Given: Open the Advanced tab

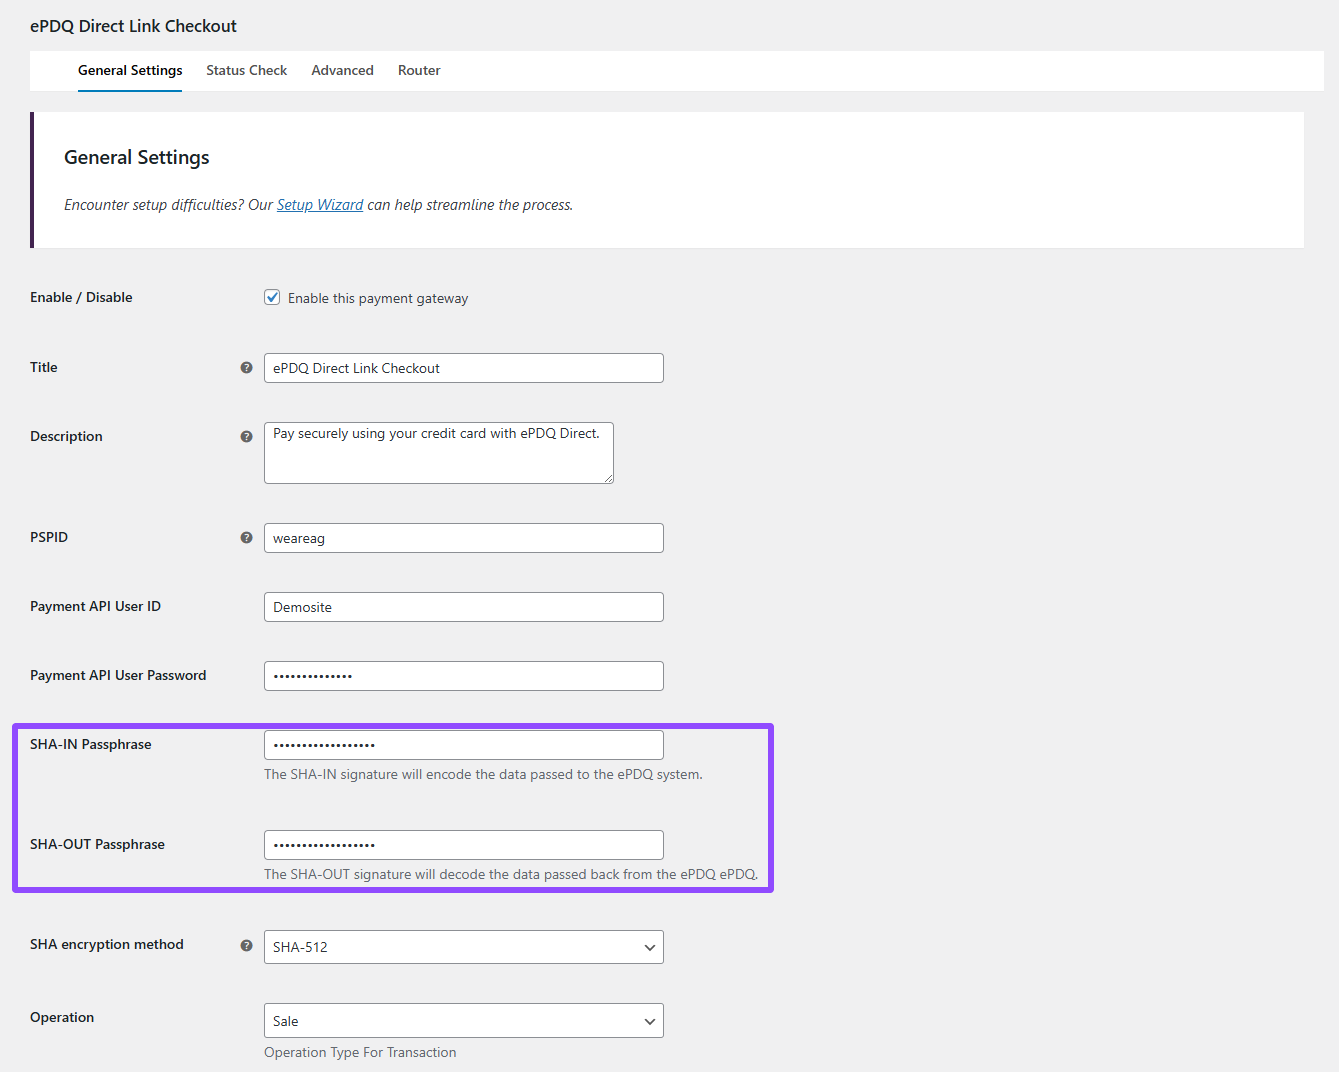Looking at the screenshot, I should tap(342, 71).
